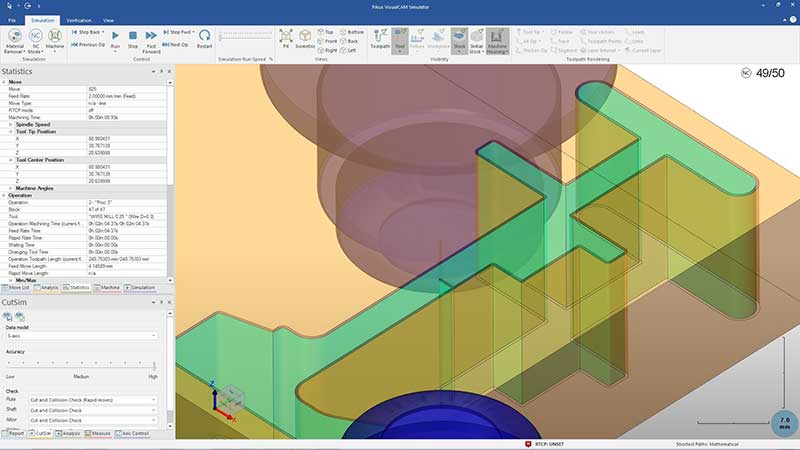Stop the simulation playback
Viewport: 800px width, 450px height.
pyautogui.click(x=133, y=40)
